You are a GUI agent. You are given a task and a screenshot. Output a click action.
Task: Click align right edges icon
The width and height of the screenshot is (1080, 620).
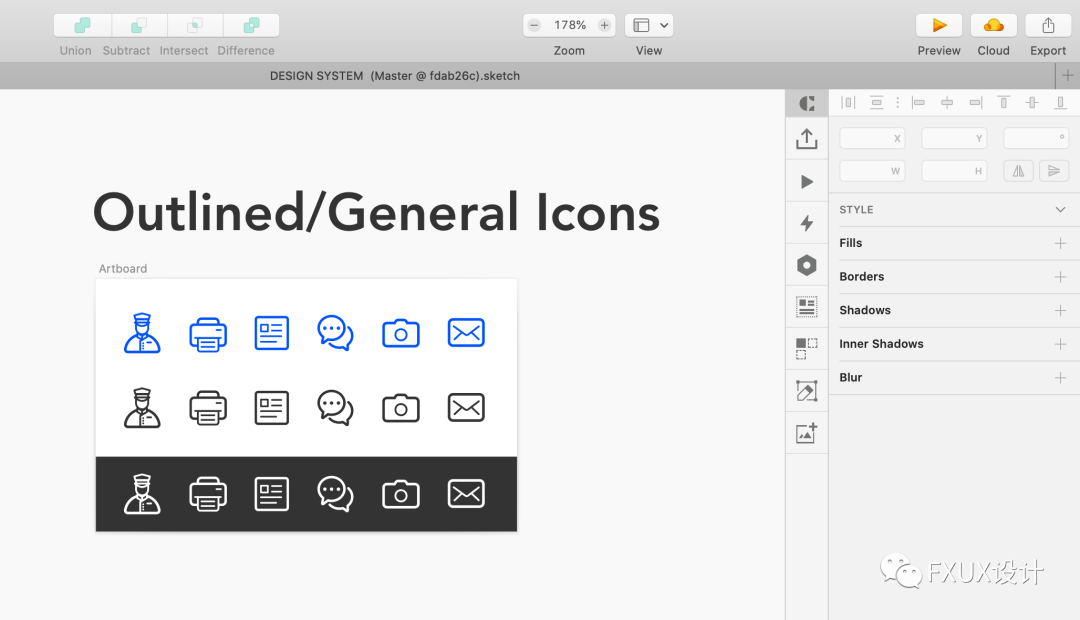(975, 103)
